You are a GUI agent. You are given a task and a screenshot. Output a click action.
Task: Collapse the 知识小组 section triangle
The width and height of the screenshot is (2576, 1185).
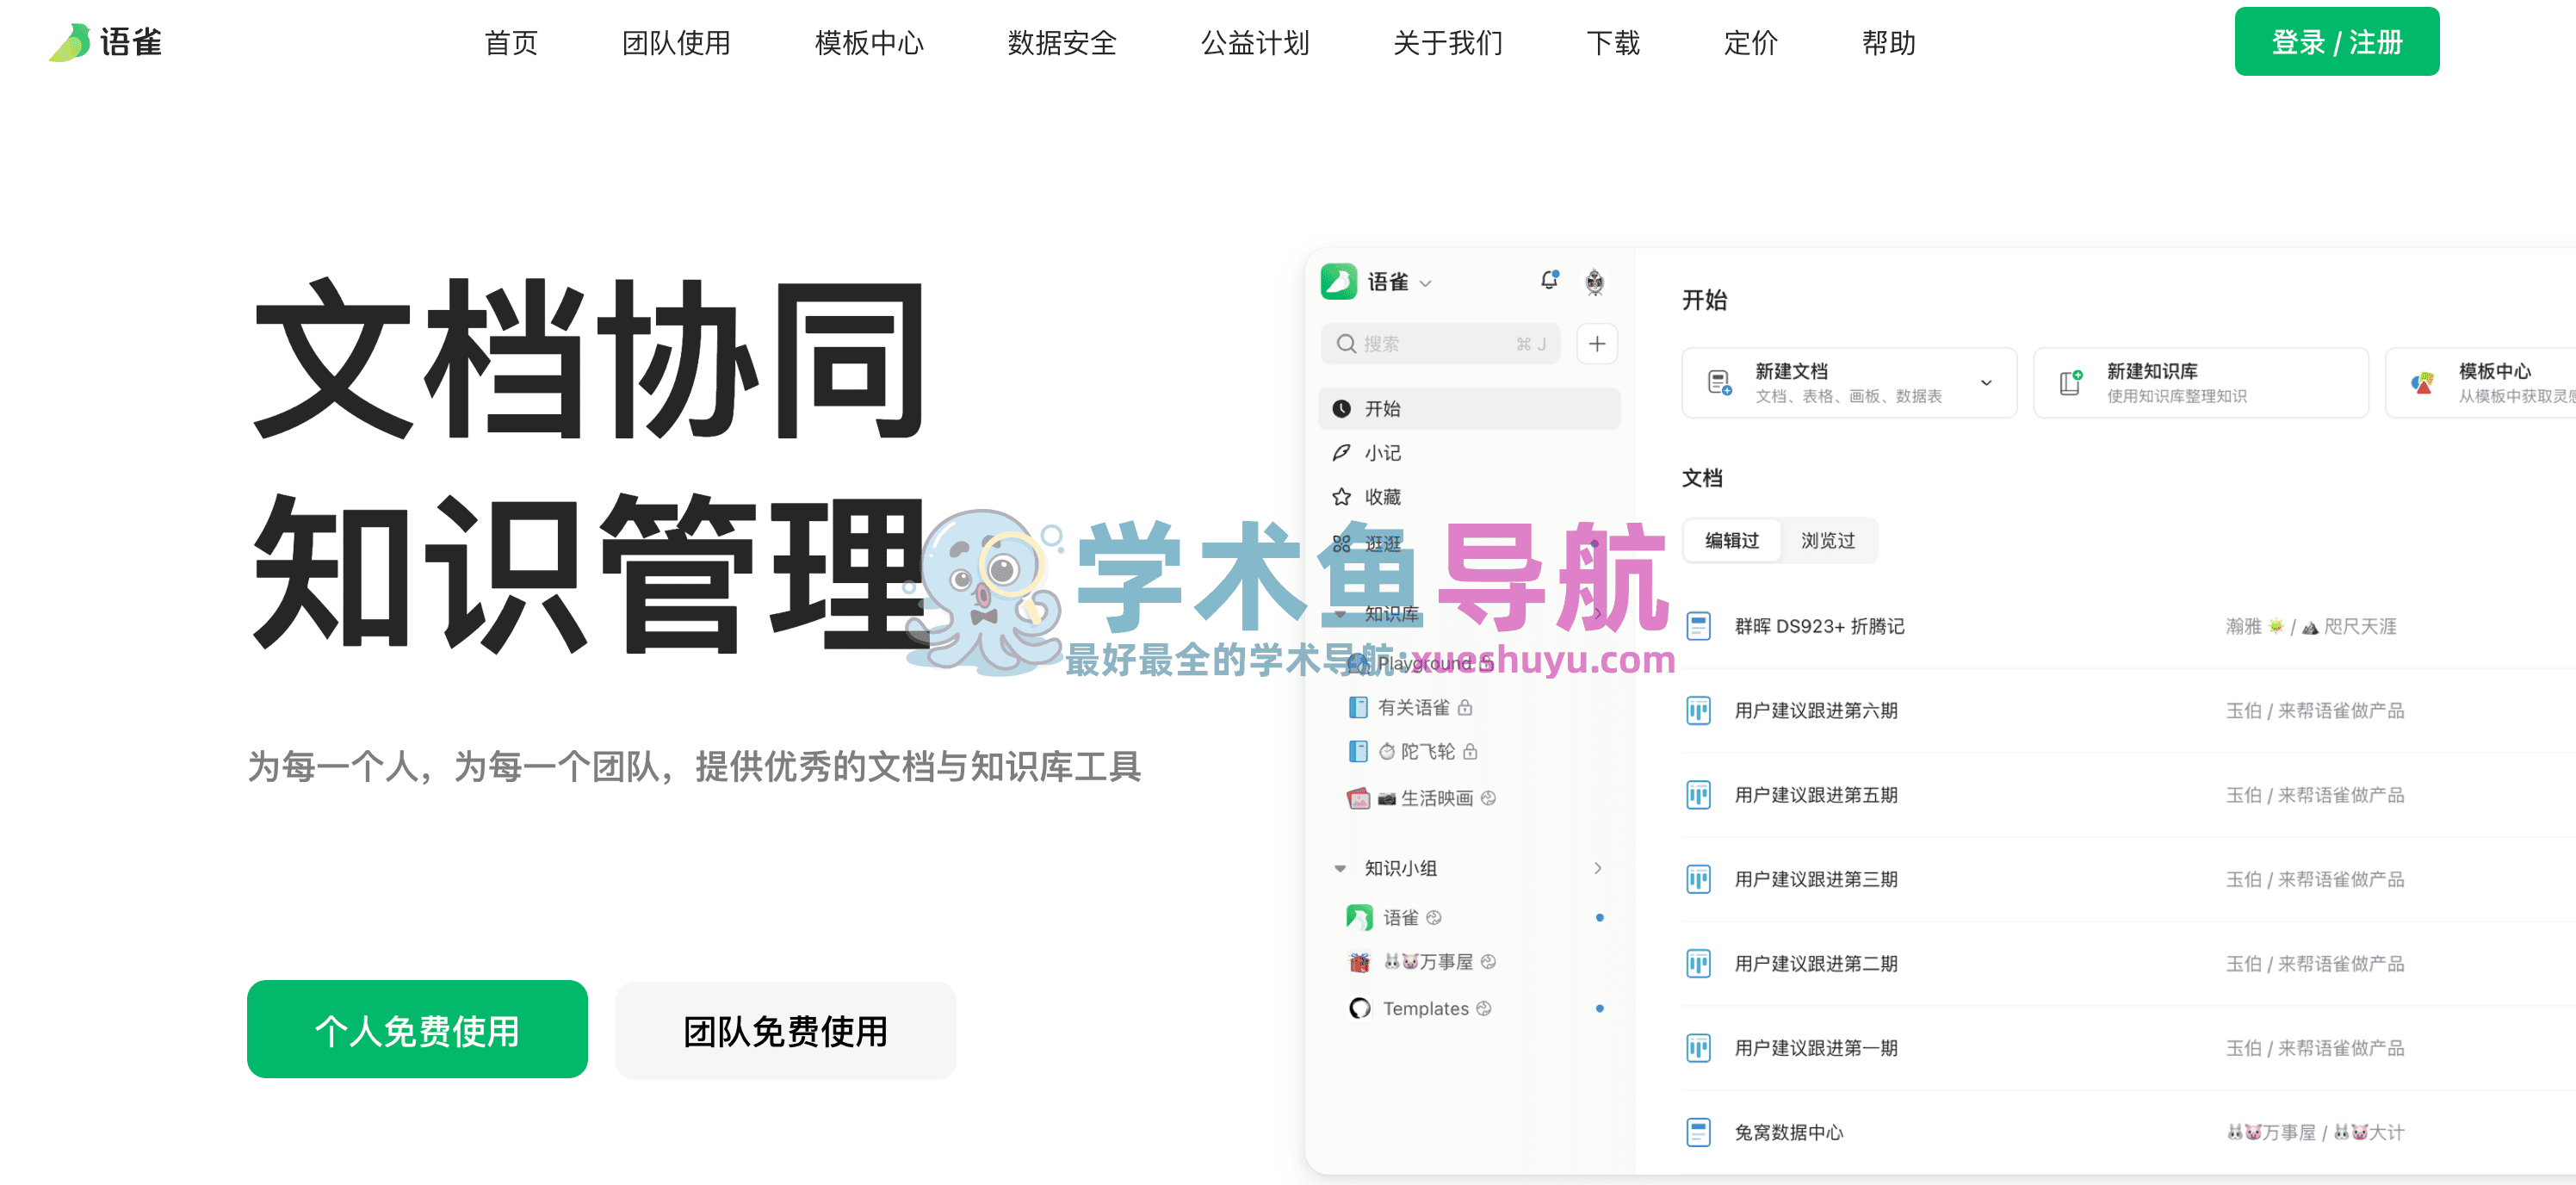tap(1340, 868)
